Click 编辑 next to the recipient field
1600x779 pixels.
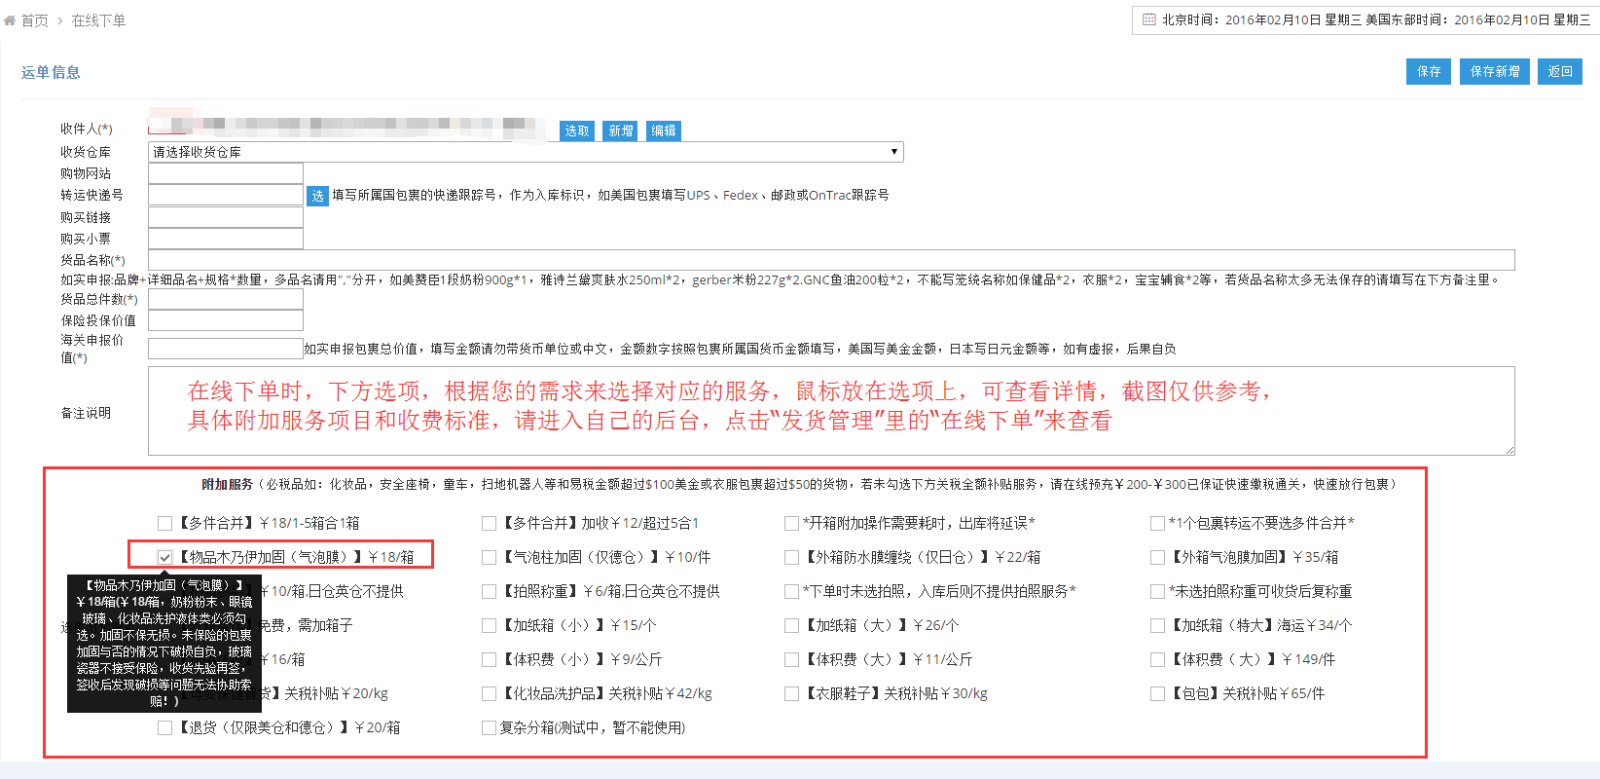664,131
